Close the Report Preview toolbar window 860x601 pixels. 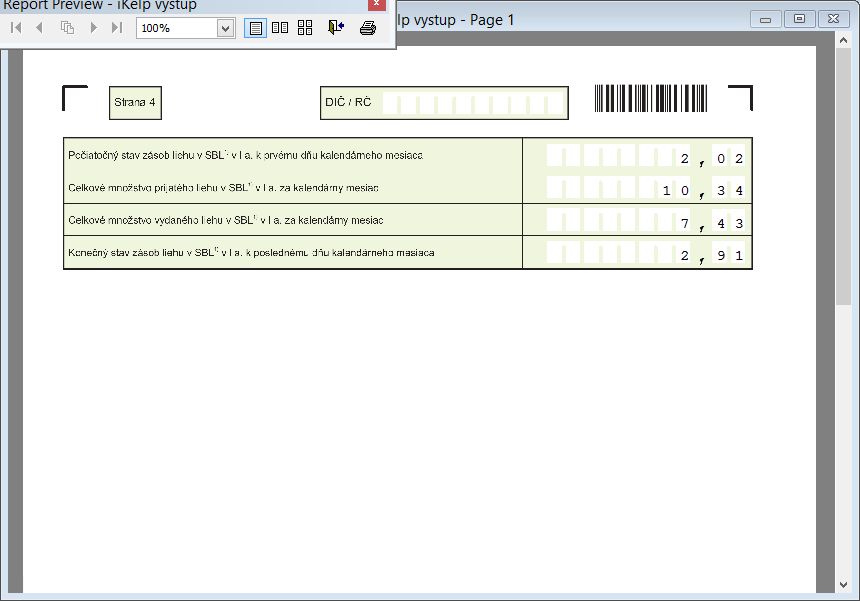[377, 4]
